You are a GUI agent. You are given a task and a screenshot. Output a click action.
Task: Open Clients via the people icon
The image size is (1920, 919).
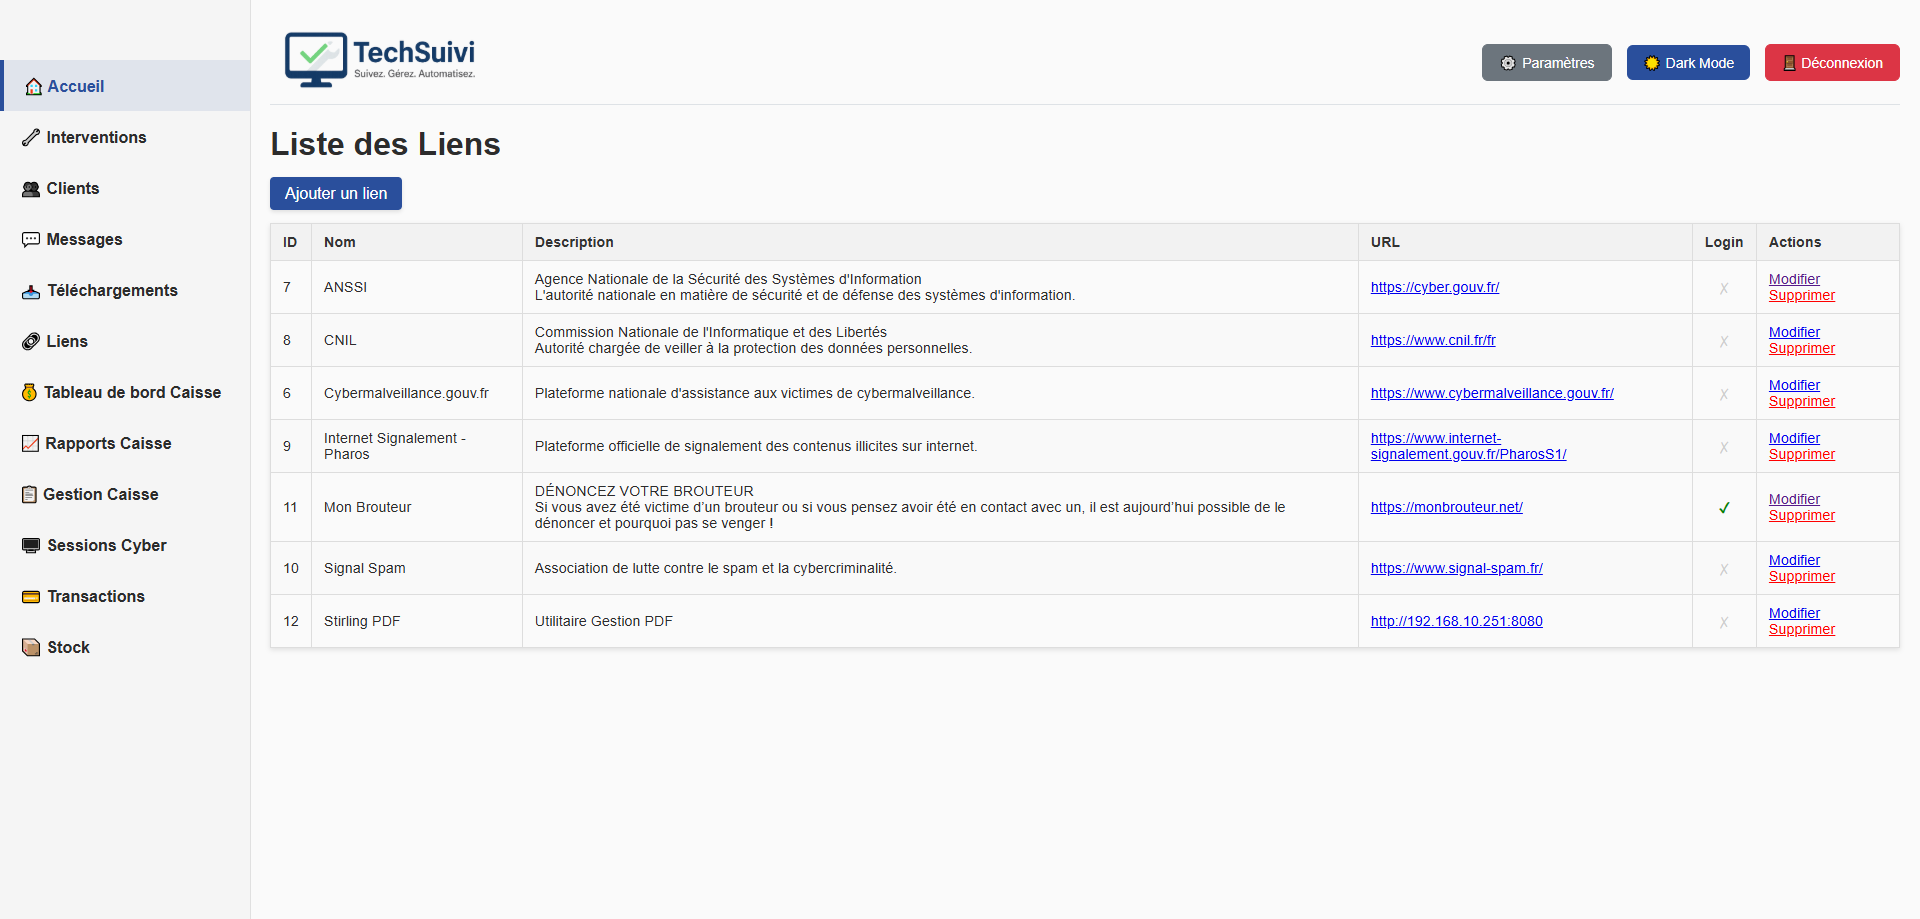(31, 188)
